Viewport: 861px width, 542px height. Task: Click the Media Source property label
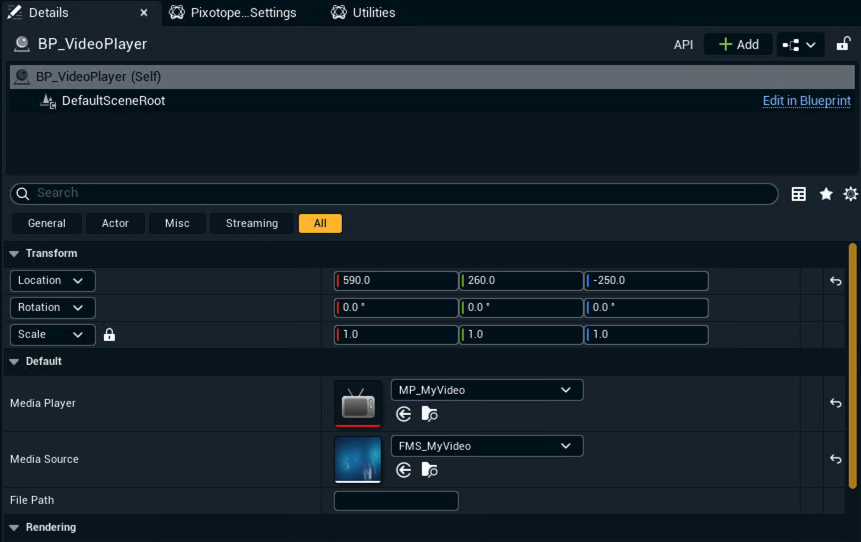point(44,460)
